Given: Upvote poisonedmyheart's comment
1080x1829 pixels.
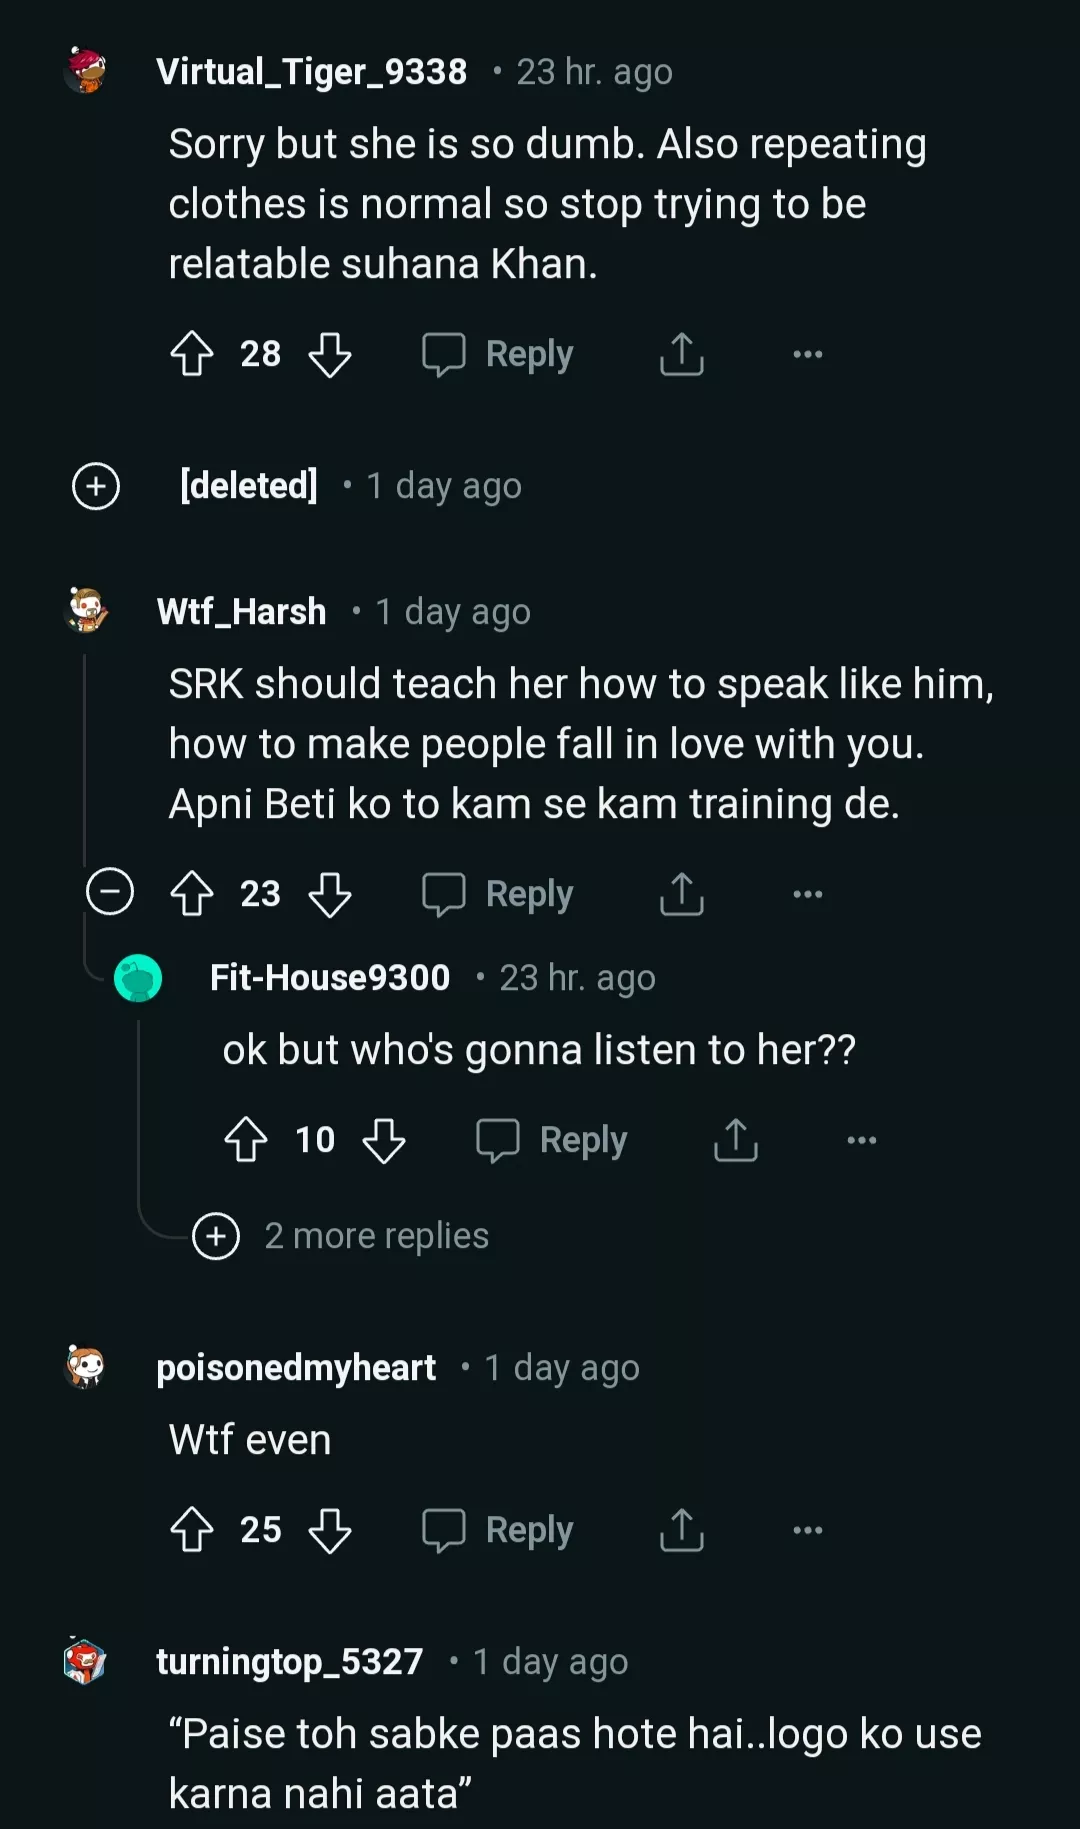Looking at the screenshot, I should [x=192, y=1530].
